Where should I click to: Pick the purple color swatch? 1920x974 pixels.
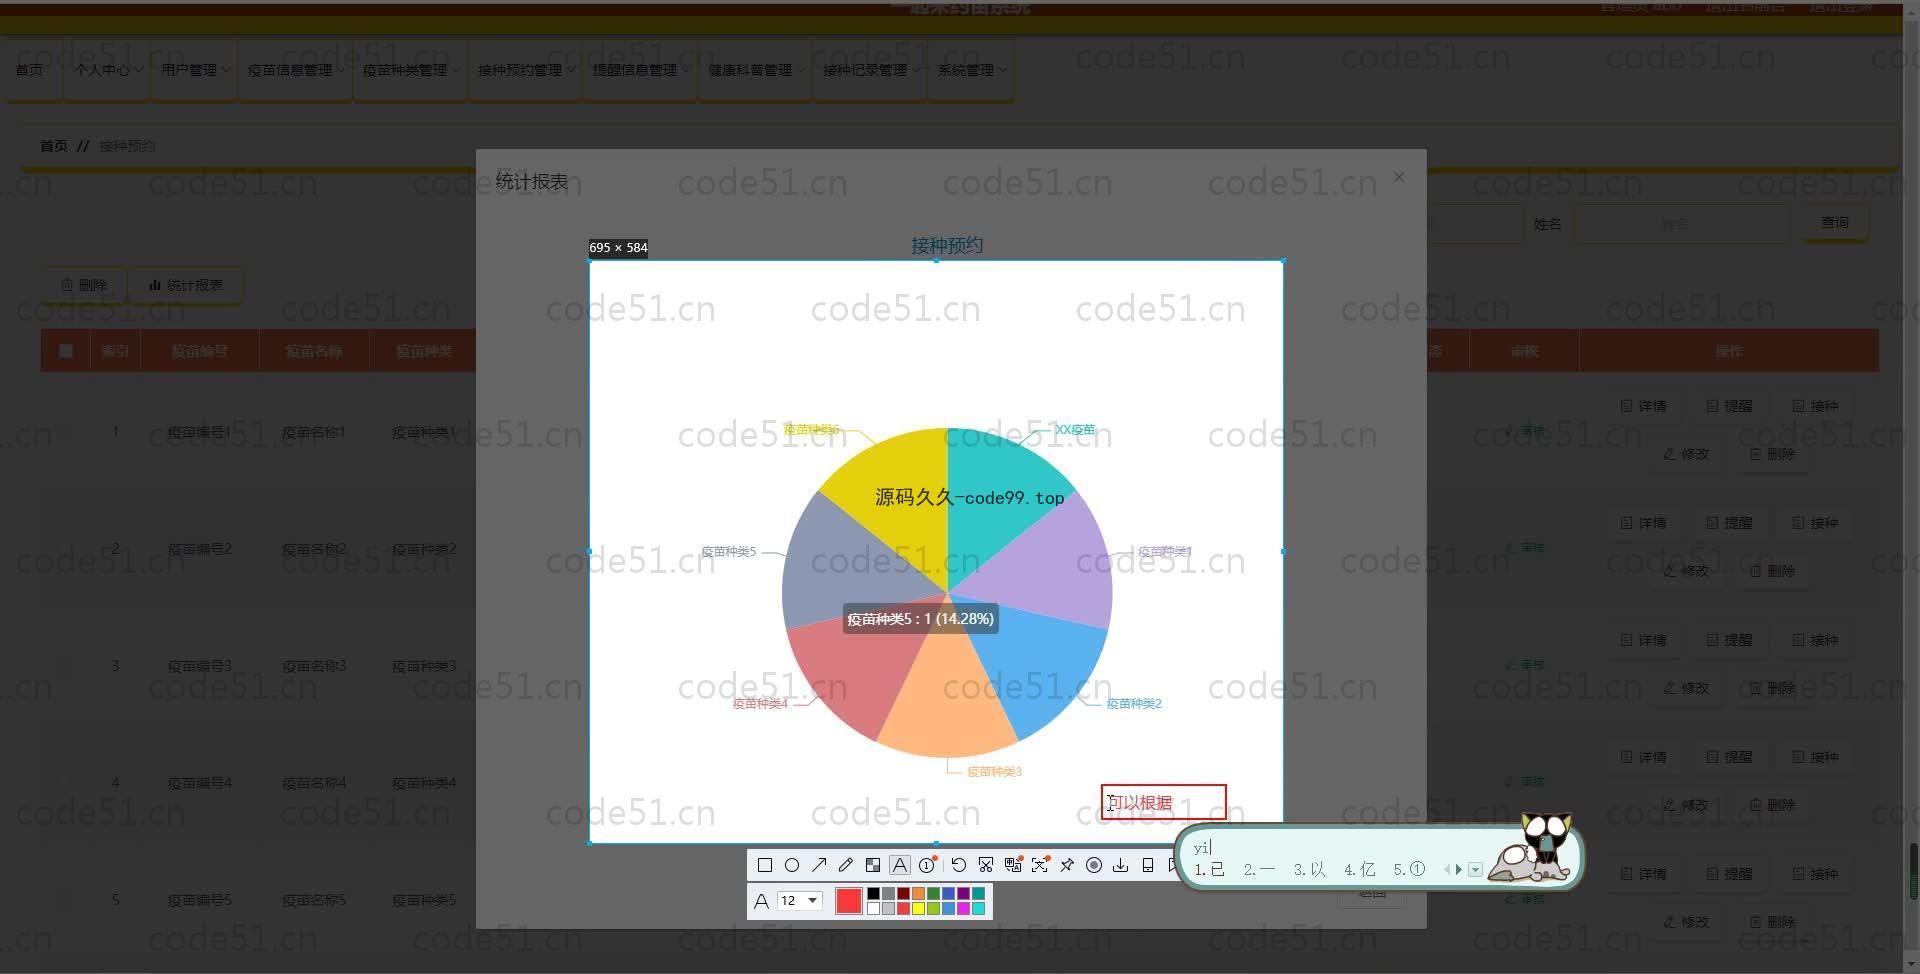(963, 894)
